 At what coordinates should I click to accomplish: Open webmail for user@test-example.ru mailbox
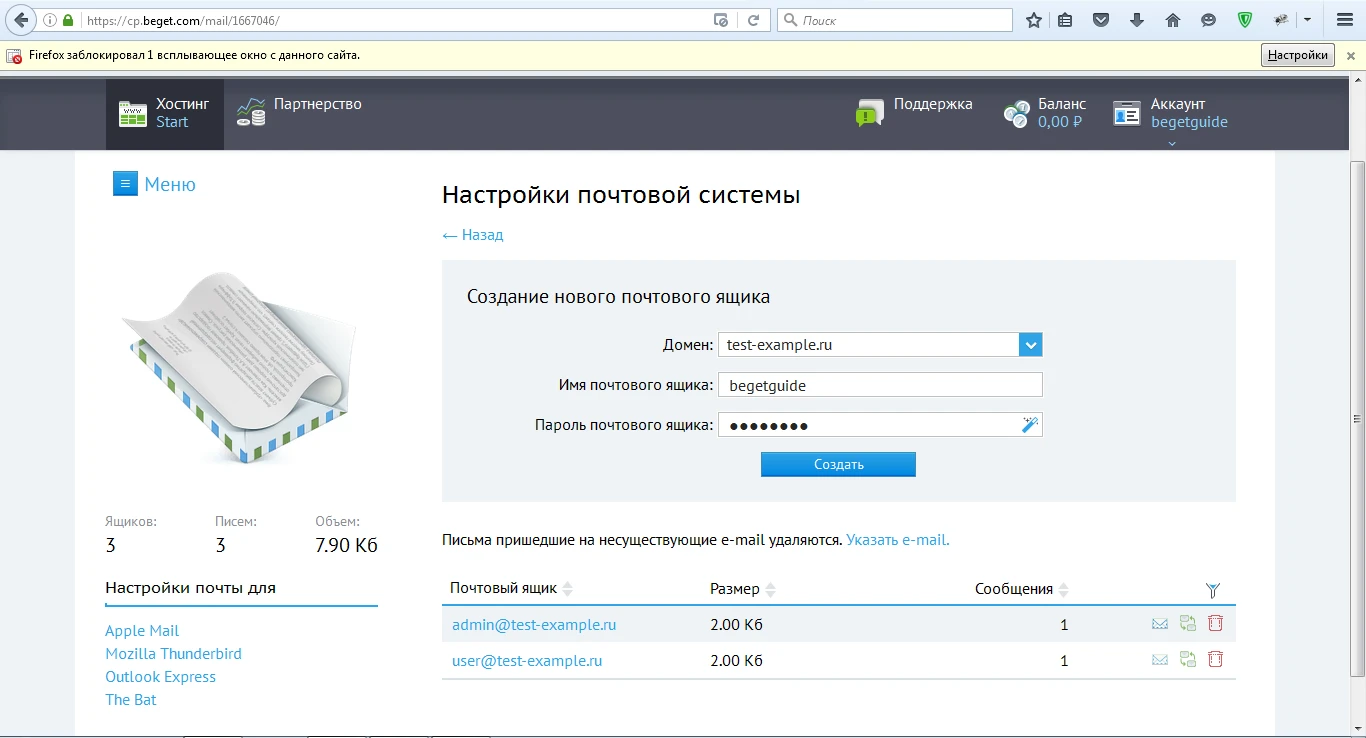point(1159,659)
